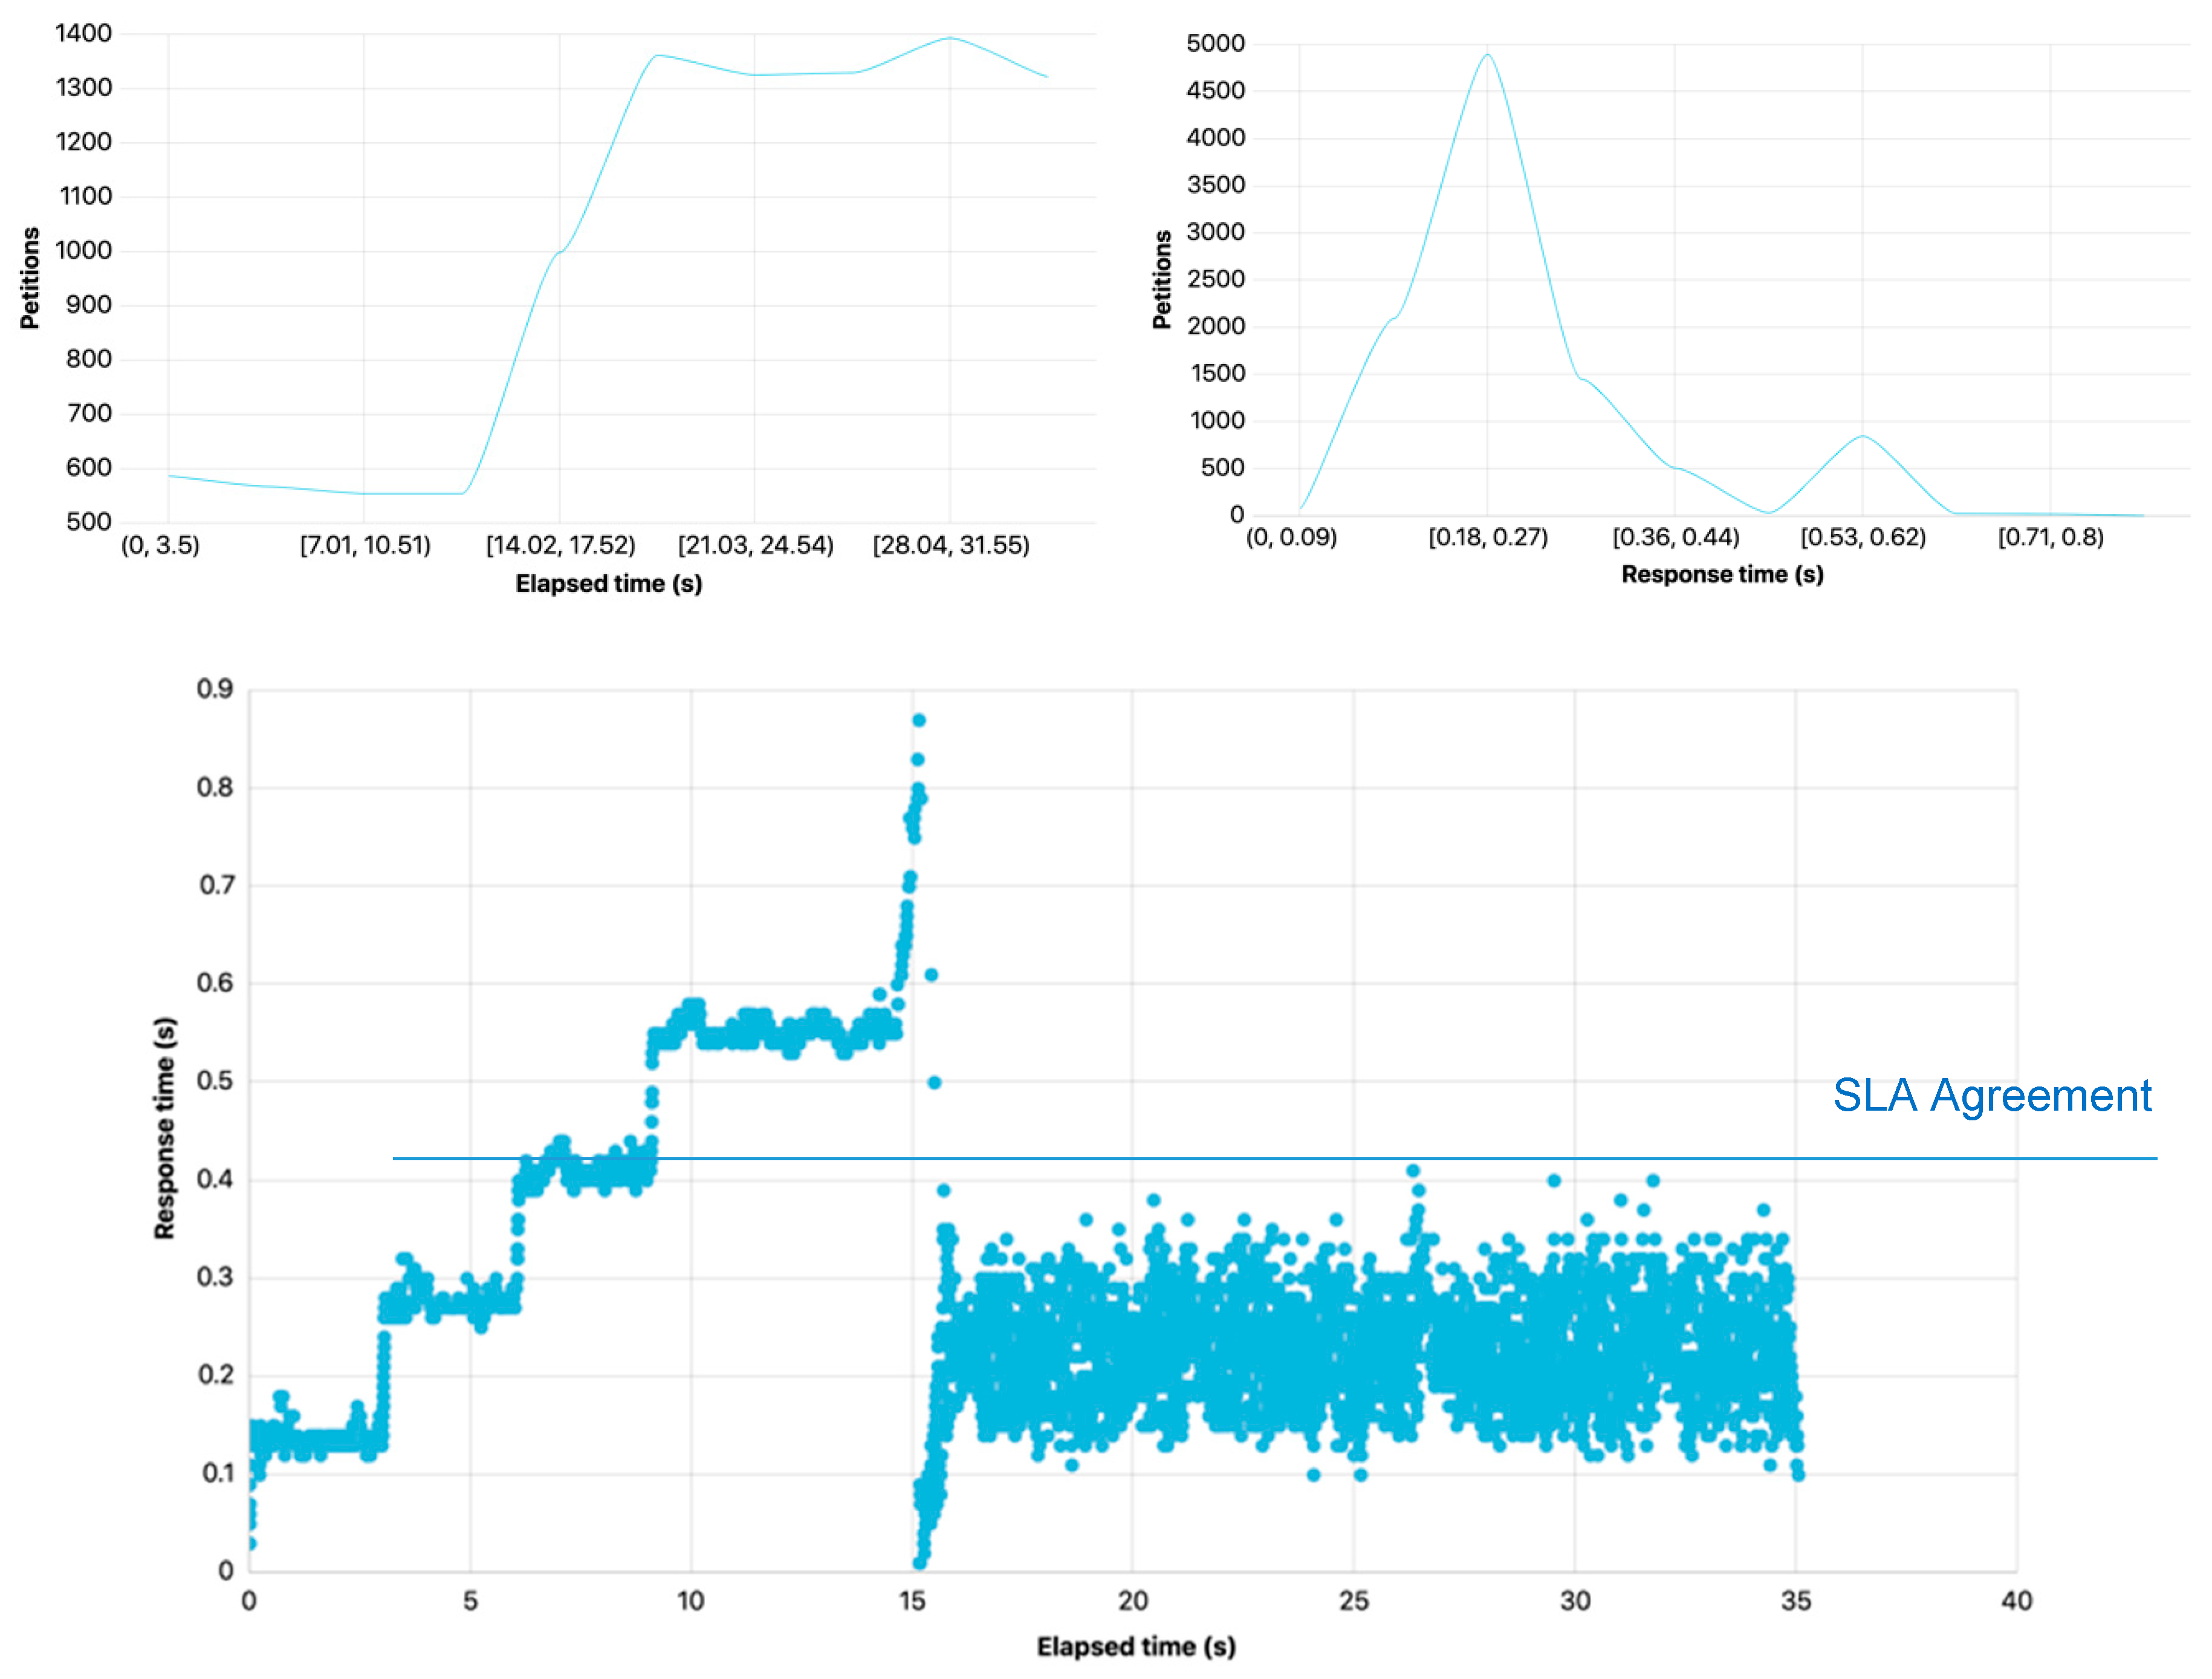The image size is (2212, 1679).
Task: Click the peak near 5000 in response-time histogram
Action: 1487,55
